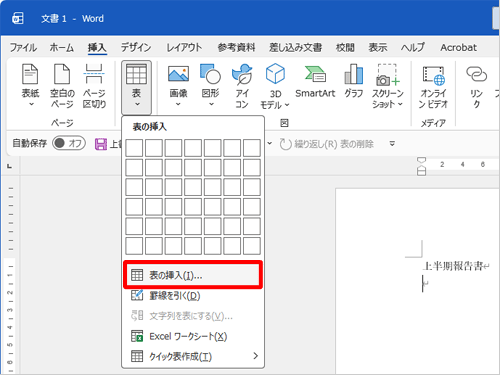Switch to the ホーム tab
This screenshot has width=500, height=375.
(x=62, y=48)
